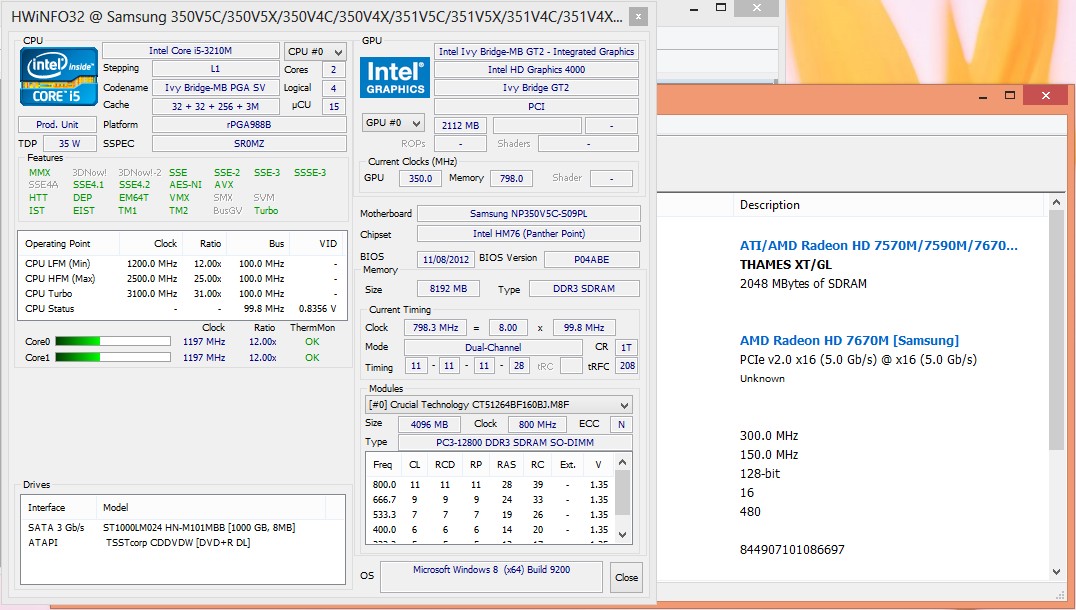Click the ATI/AMD Radeon HD 7570M link

click(x=878, y=246)
